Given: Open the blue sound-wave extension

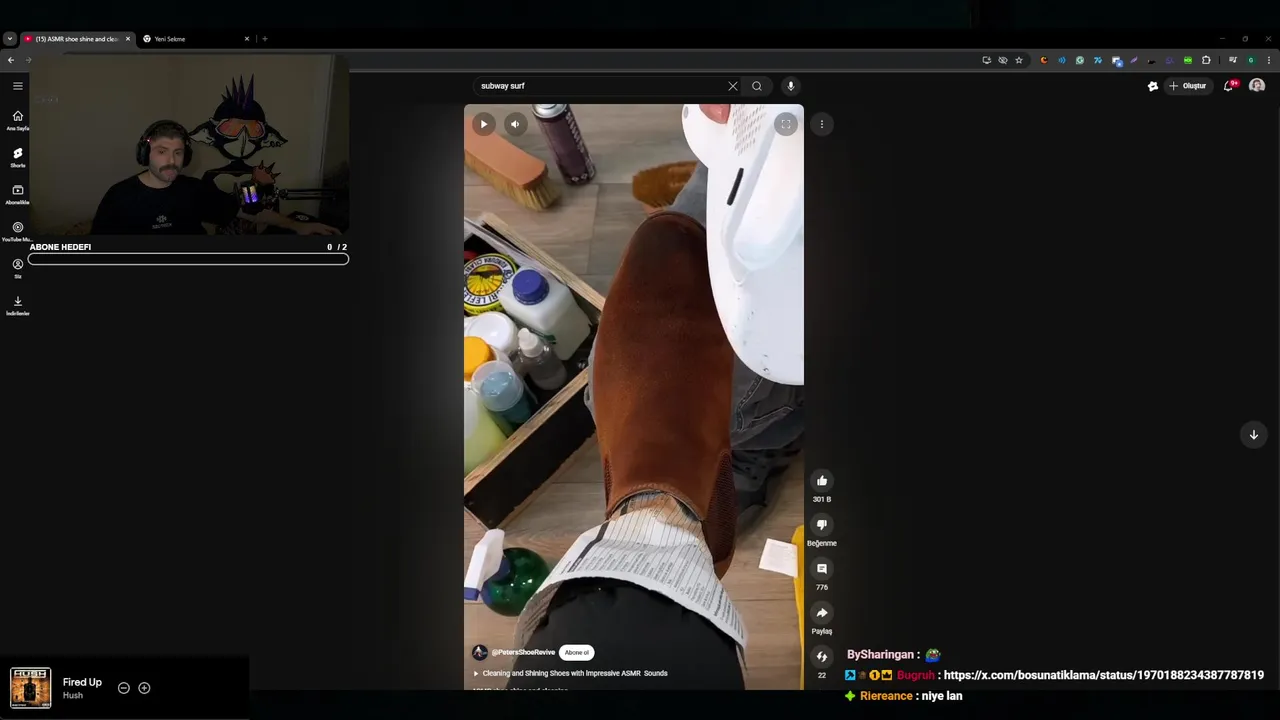Looking at the screenshot, I should [x=1062, y=60].
